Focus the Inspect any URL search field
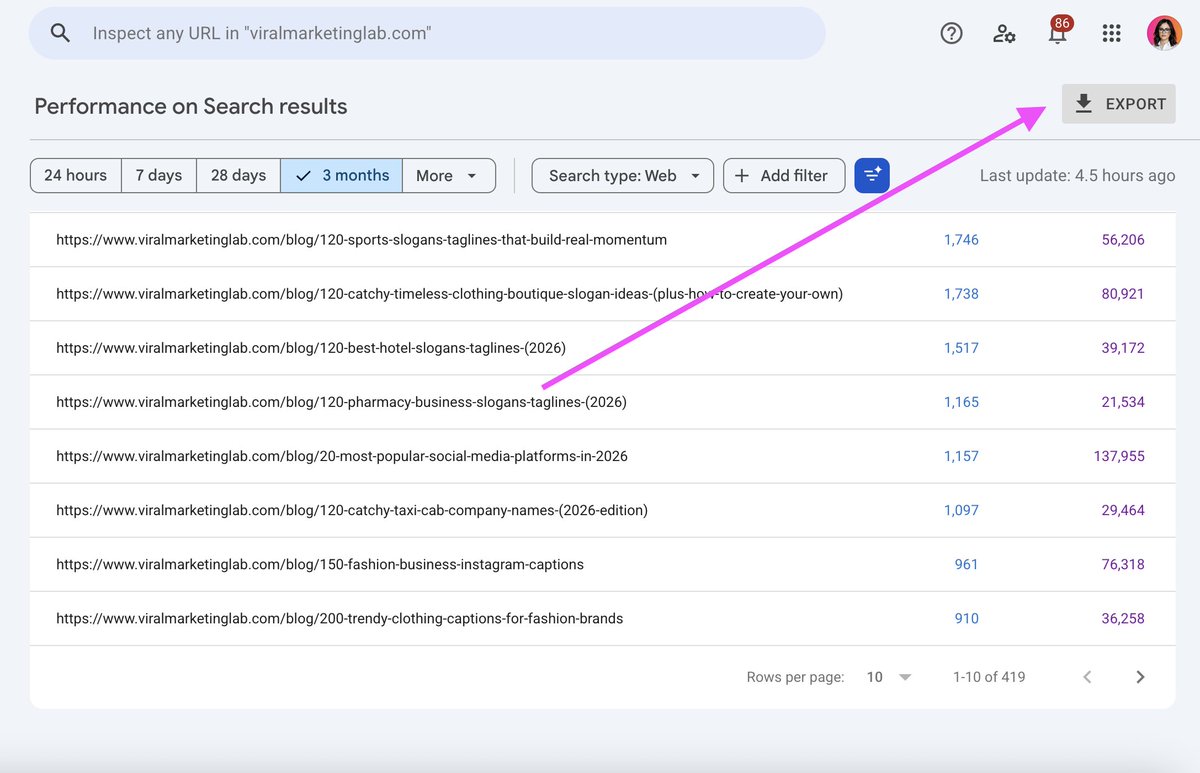The image size is (1200, 773). [x=427, y=33]
